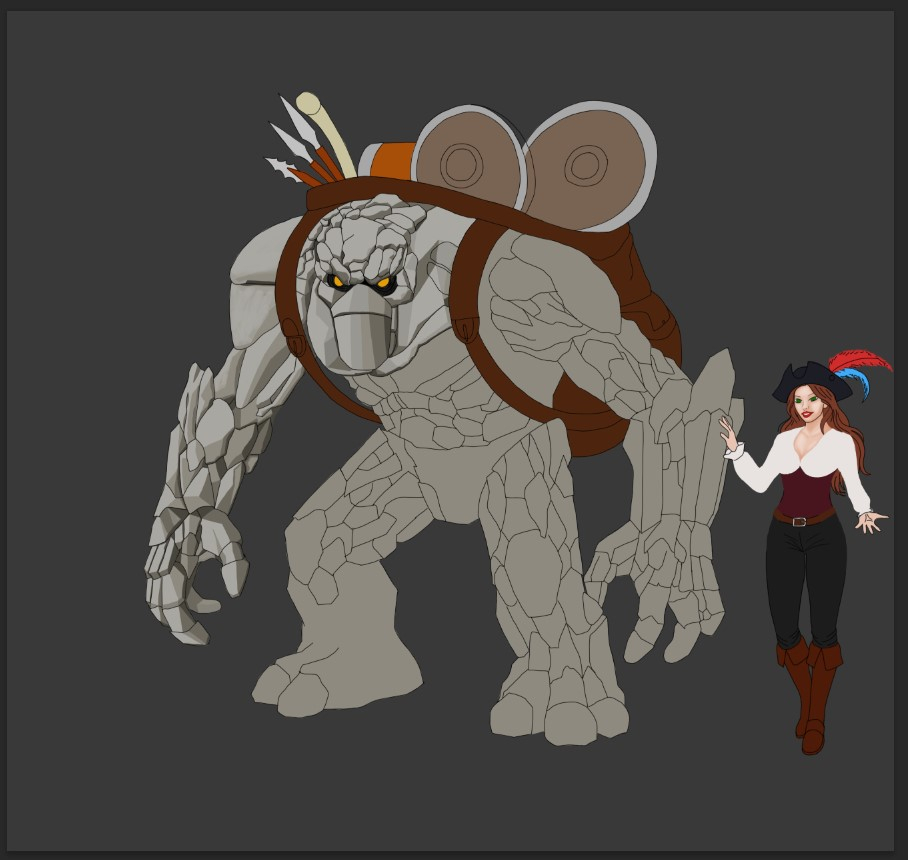Click the pirate woman's maroon corset

tap(803, 490)
